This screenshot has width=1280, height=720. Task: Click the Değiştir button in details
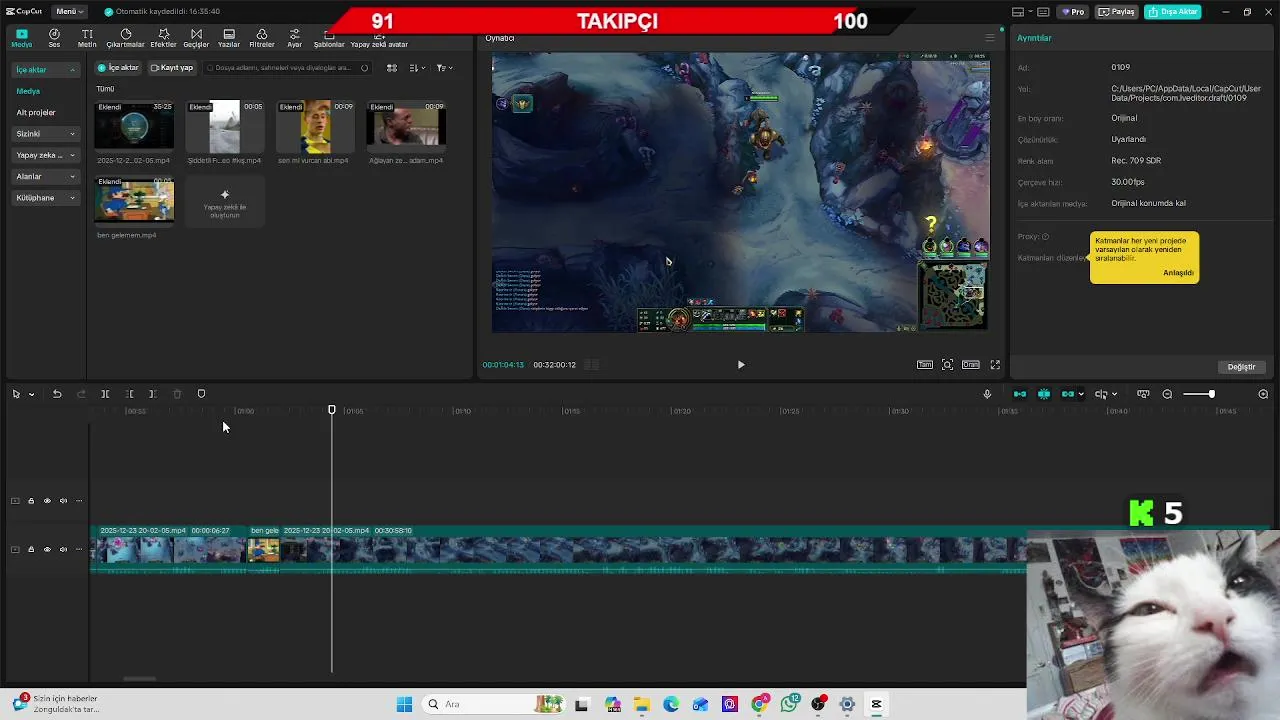(1241, 367)
